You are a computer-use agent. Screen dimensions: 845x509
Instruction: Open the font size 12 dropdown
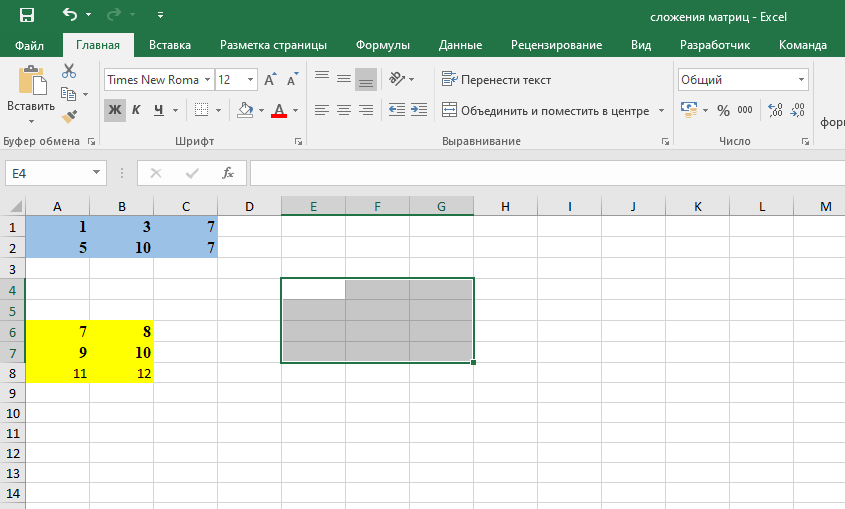pyautogui.click(x=251, y=80)
